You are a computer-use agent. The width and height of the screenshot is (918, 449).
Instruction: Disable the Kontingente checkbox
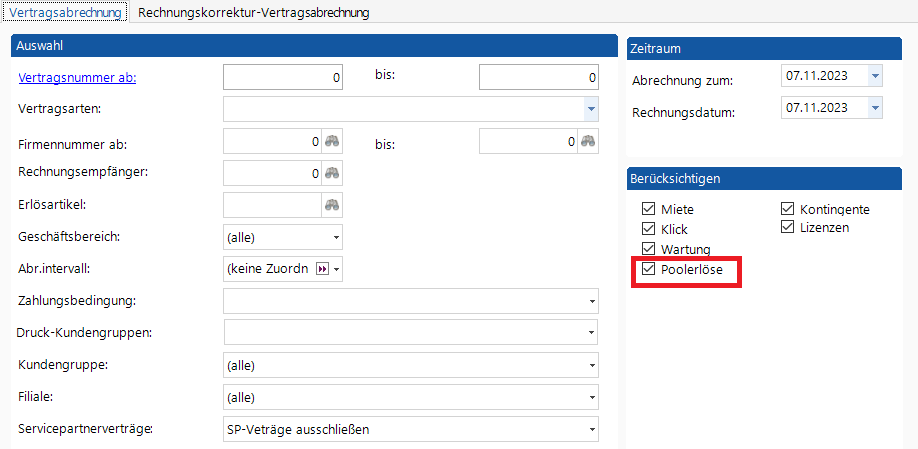[x=788, y=210]
